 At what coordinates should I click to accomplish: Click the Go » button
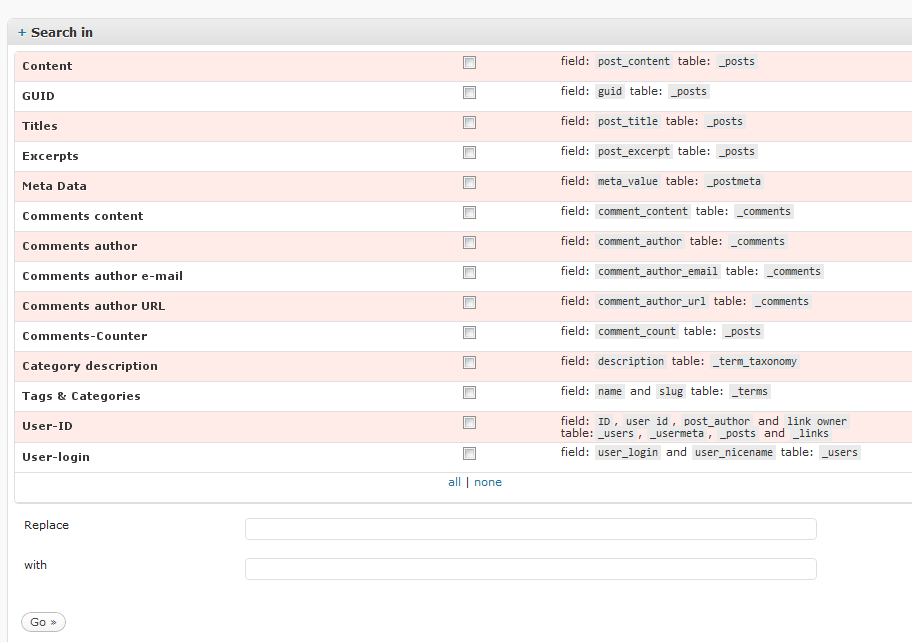(x=44, y=622)
